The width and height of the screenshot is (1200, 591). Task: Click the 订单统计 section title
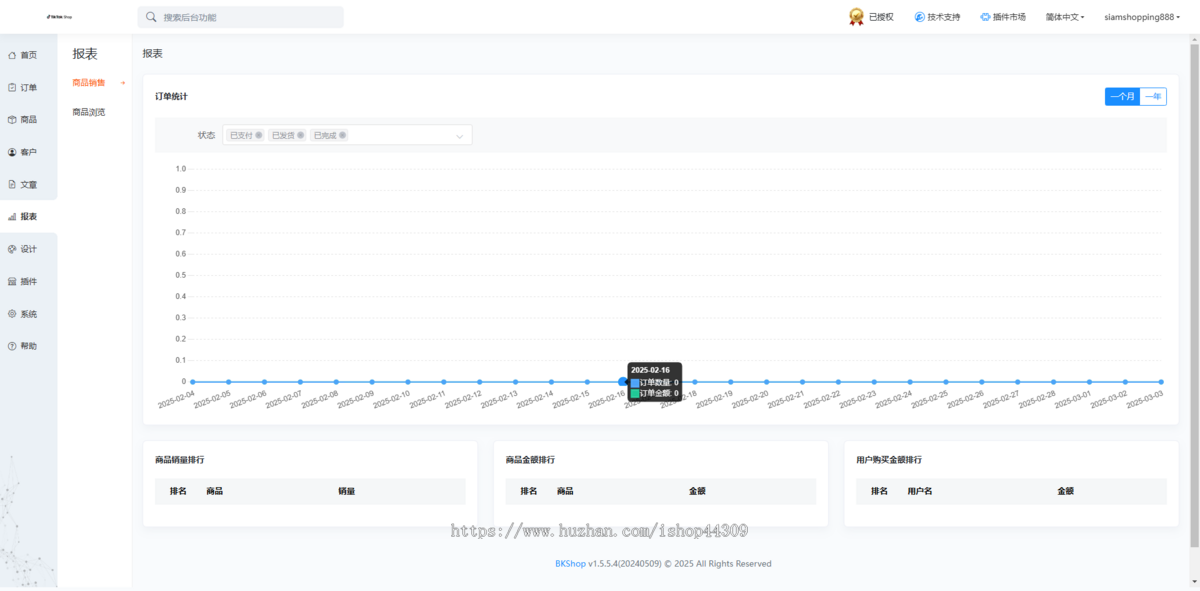[171, 96]
